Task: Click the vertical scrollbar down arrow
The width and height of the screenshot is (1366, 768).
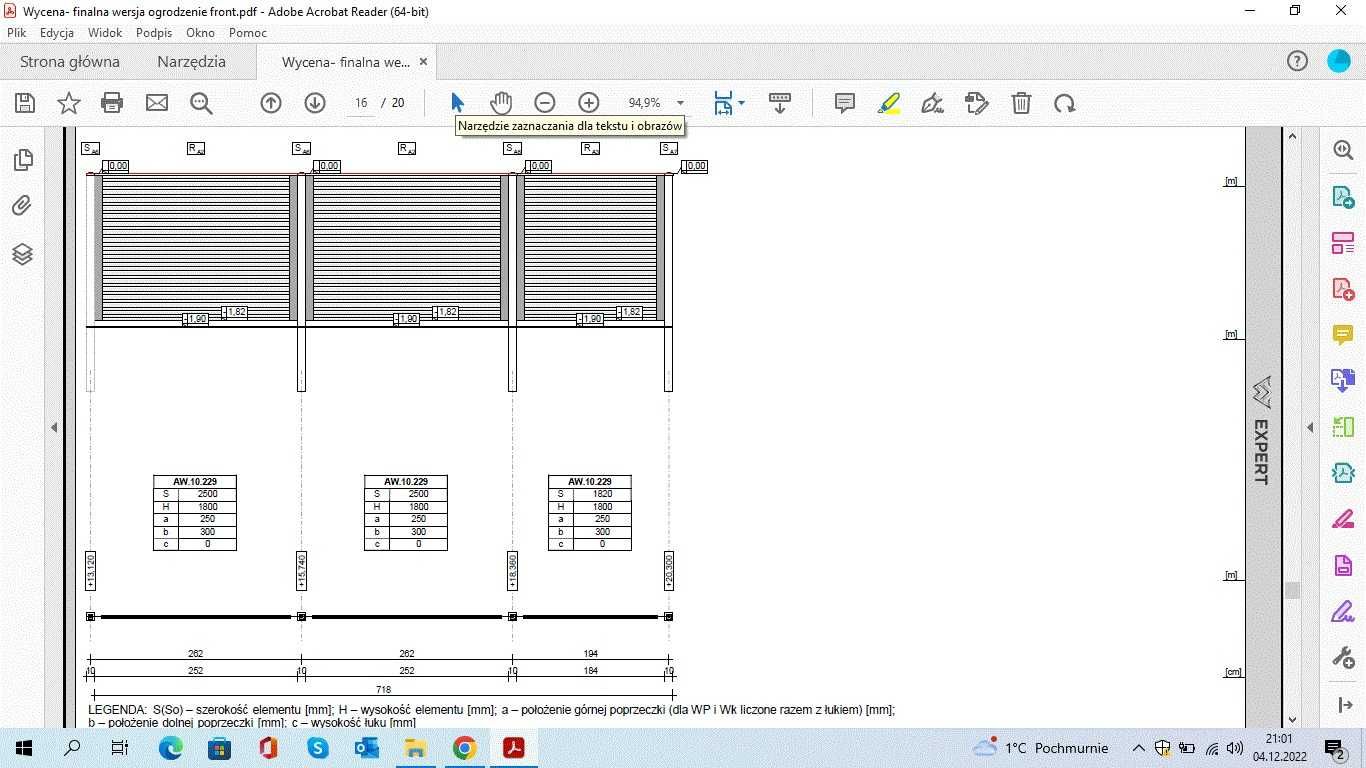Action: coord(1292,719)
